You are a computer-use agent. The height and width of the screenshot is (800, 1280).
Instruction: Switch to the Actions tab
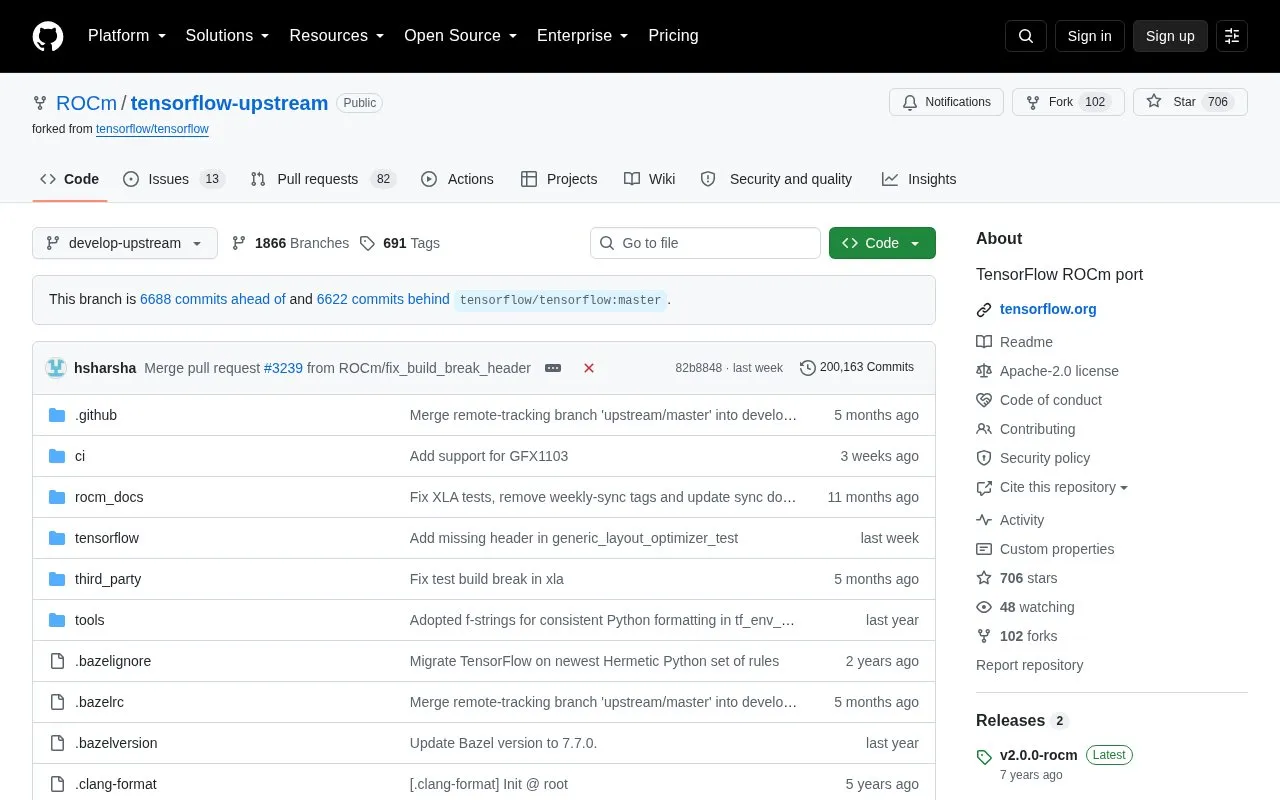(x=457, y=179)
